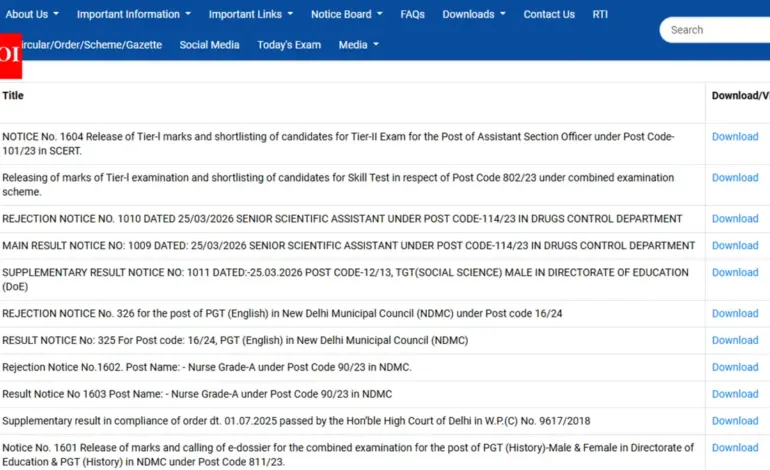Image resolution: width=770 pixels, height=470 pixels.
Task: Download Notice No. 1604 Tier-I marks
Action: coord(735,137)
